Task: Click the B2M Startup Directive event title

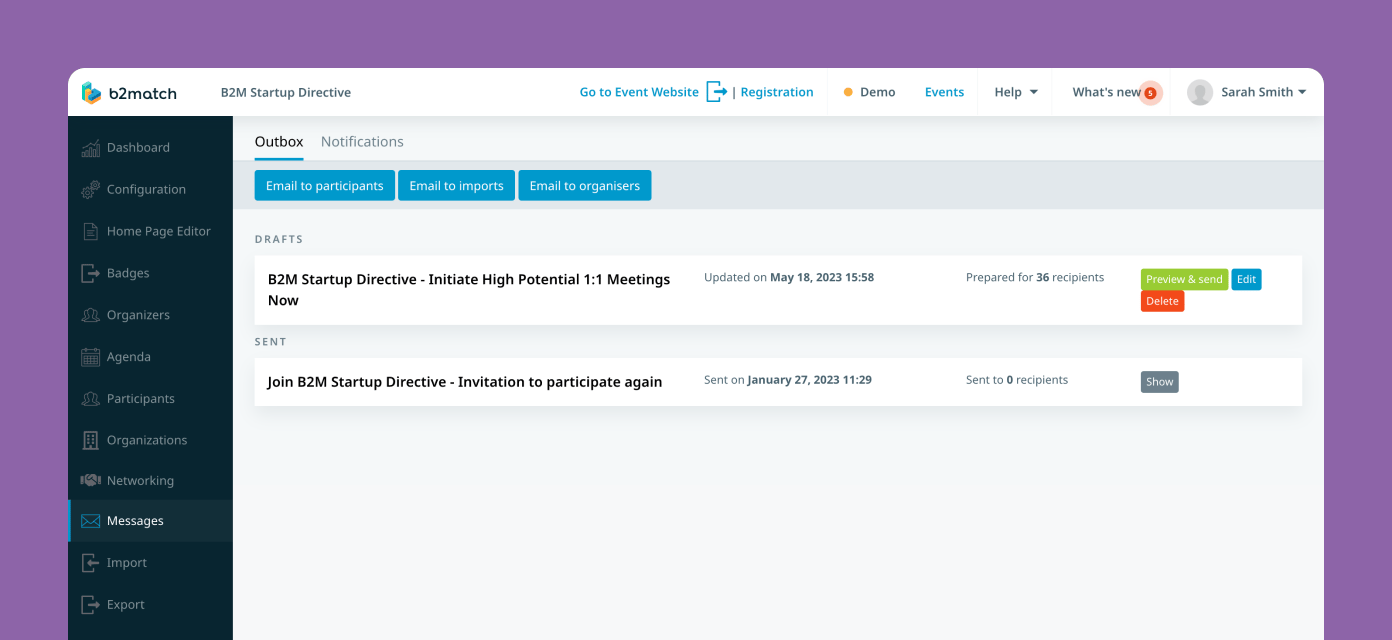Action: (x=286, y=93)
